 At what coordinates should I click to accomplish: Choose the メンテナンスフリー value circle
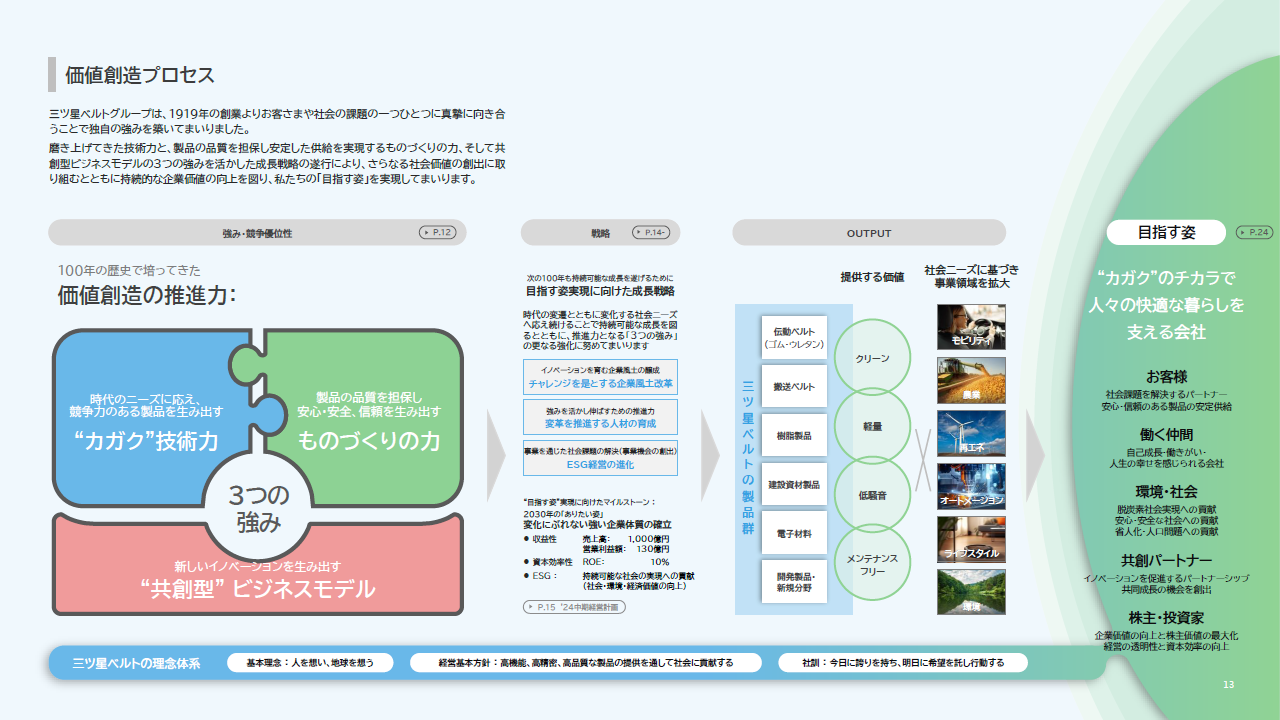click(872, 564)
